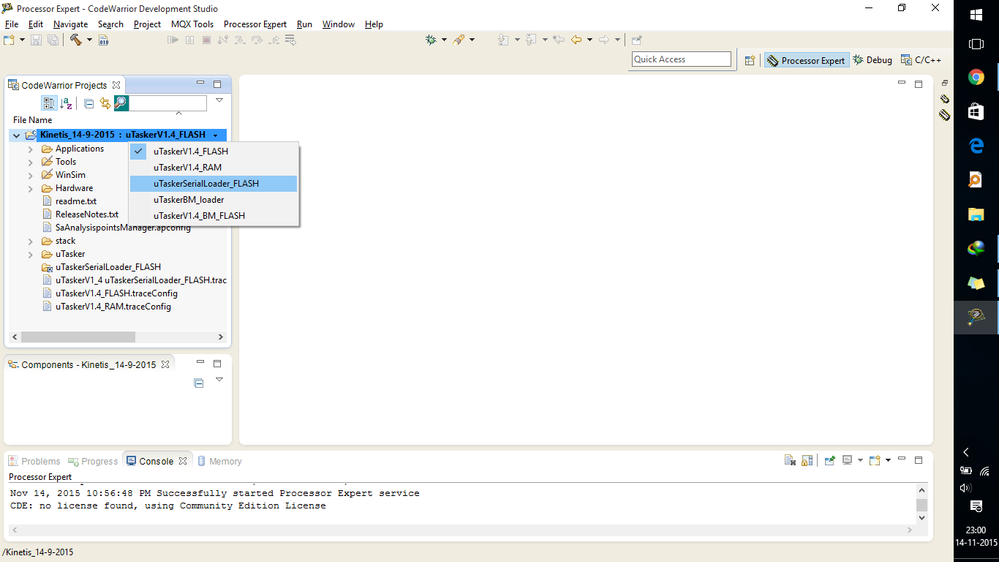
Task: Click the Projects panel filter text field
Action: [x=168, y=103]
